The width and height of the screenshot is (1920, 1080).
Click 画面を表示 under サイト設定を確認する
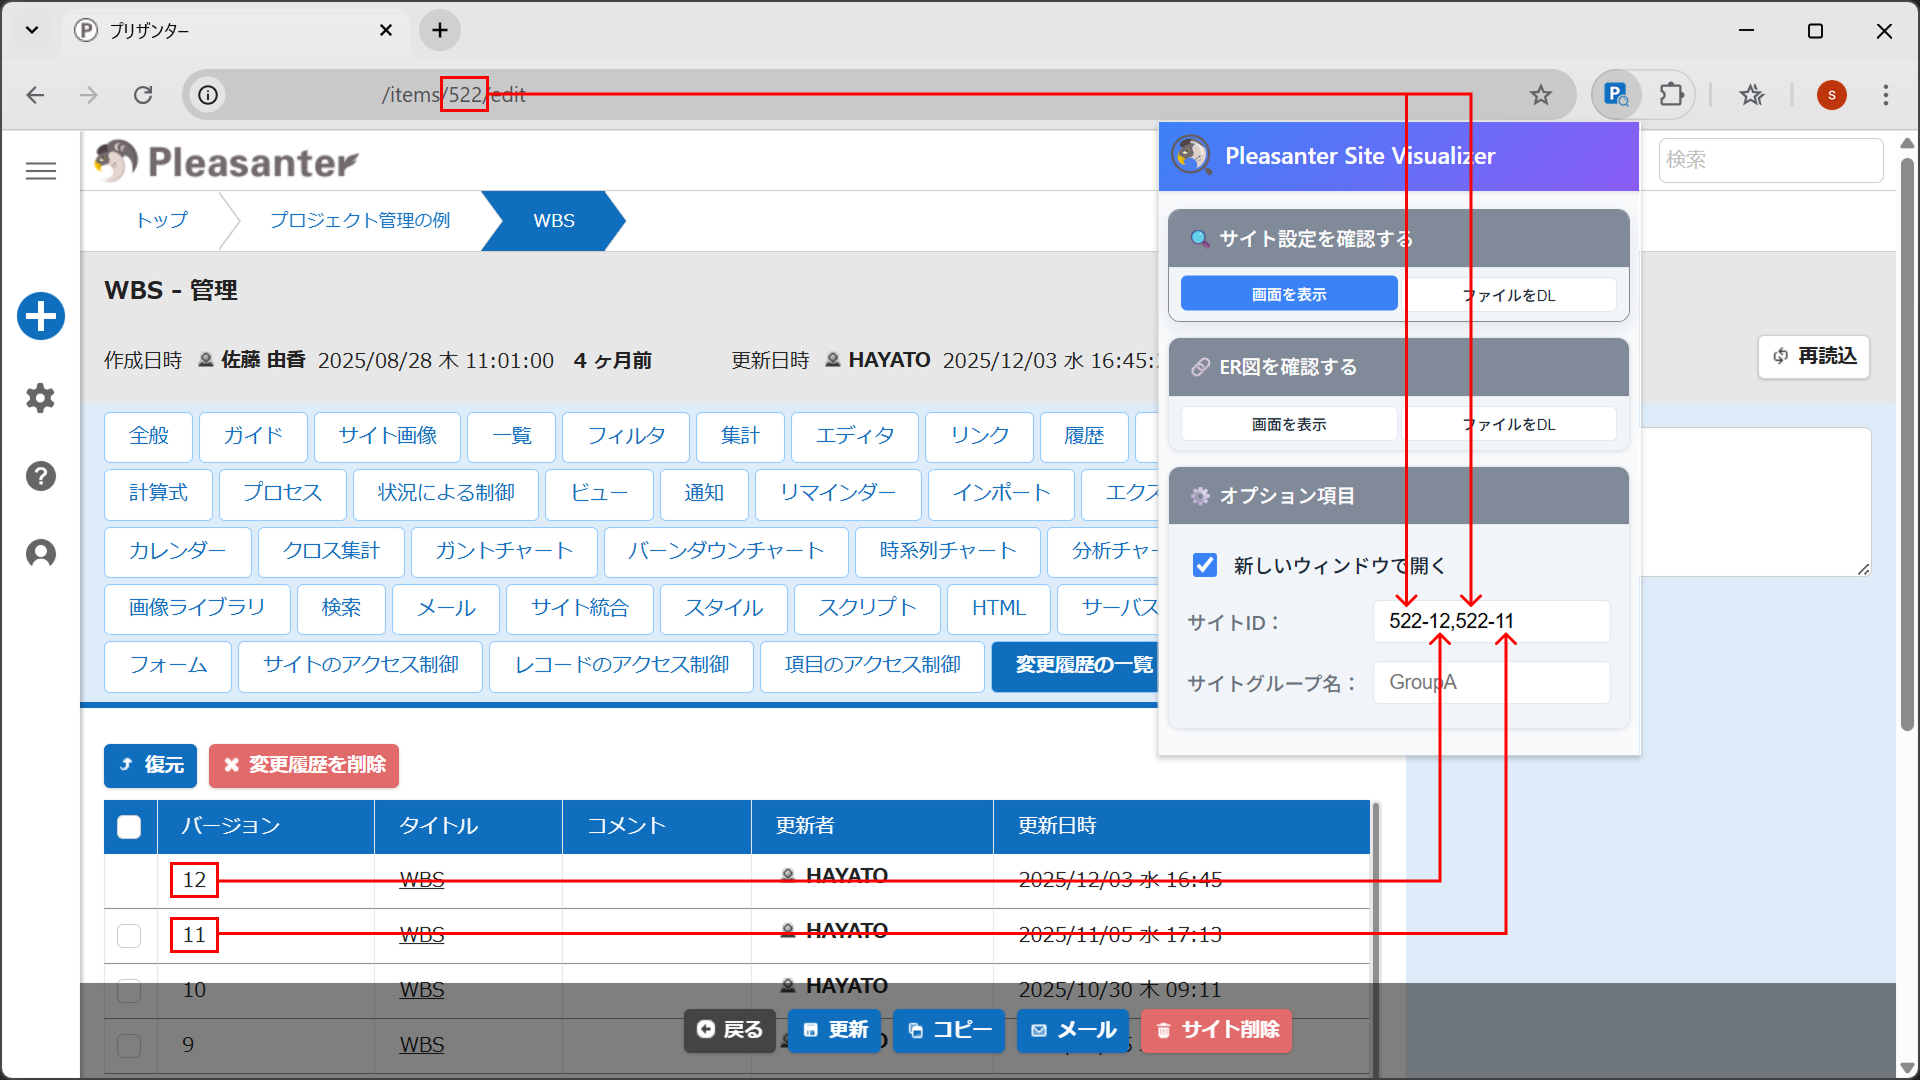(x=1289, y=294)
